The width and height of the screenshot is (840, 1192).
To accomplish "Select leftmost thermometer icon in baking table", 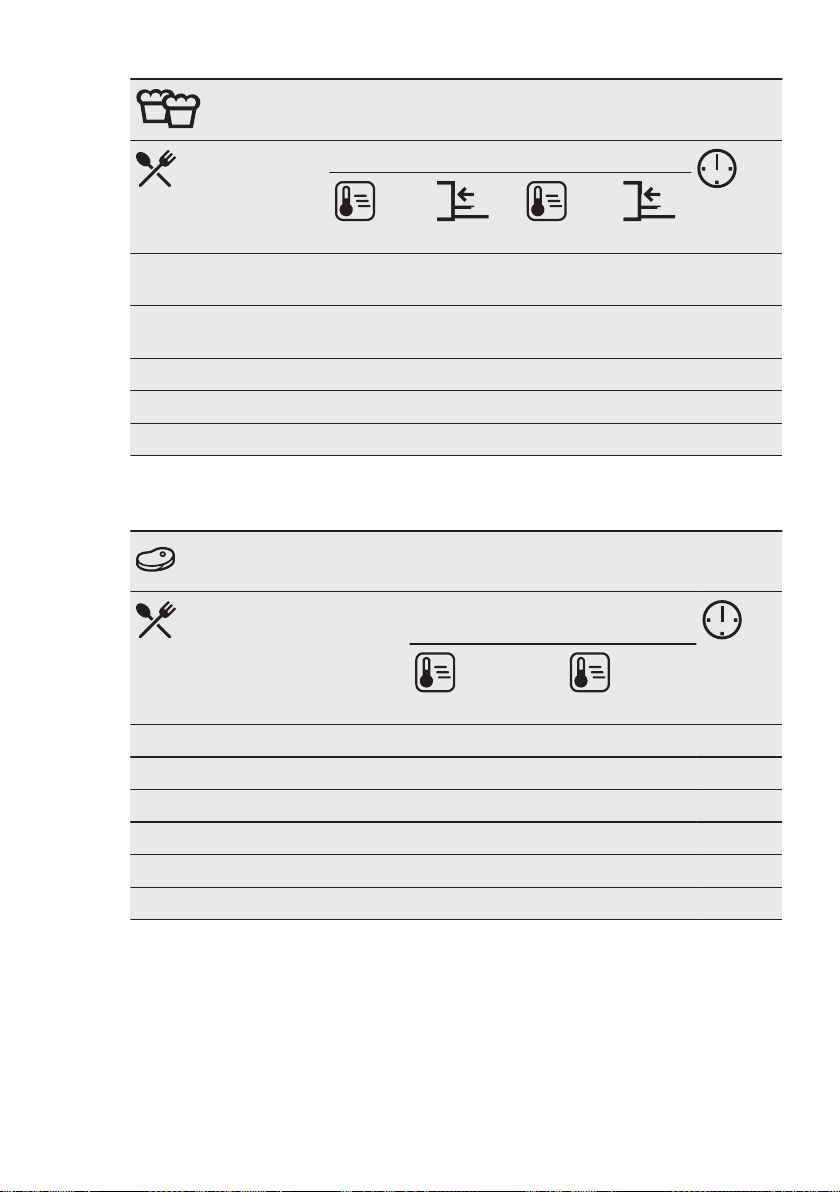I will [355, 201].
